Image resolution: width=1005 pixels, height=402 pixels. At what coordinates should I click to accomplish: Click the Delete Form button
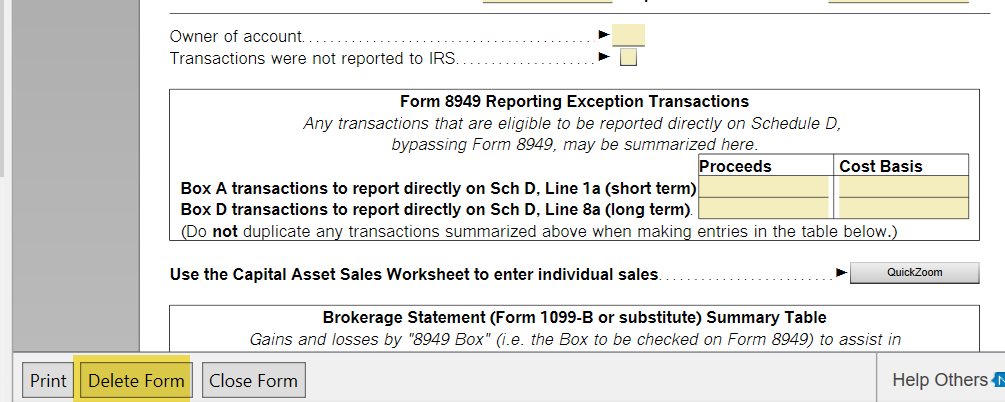click(x=136, y=381)
